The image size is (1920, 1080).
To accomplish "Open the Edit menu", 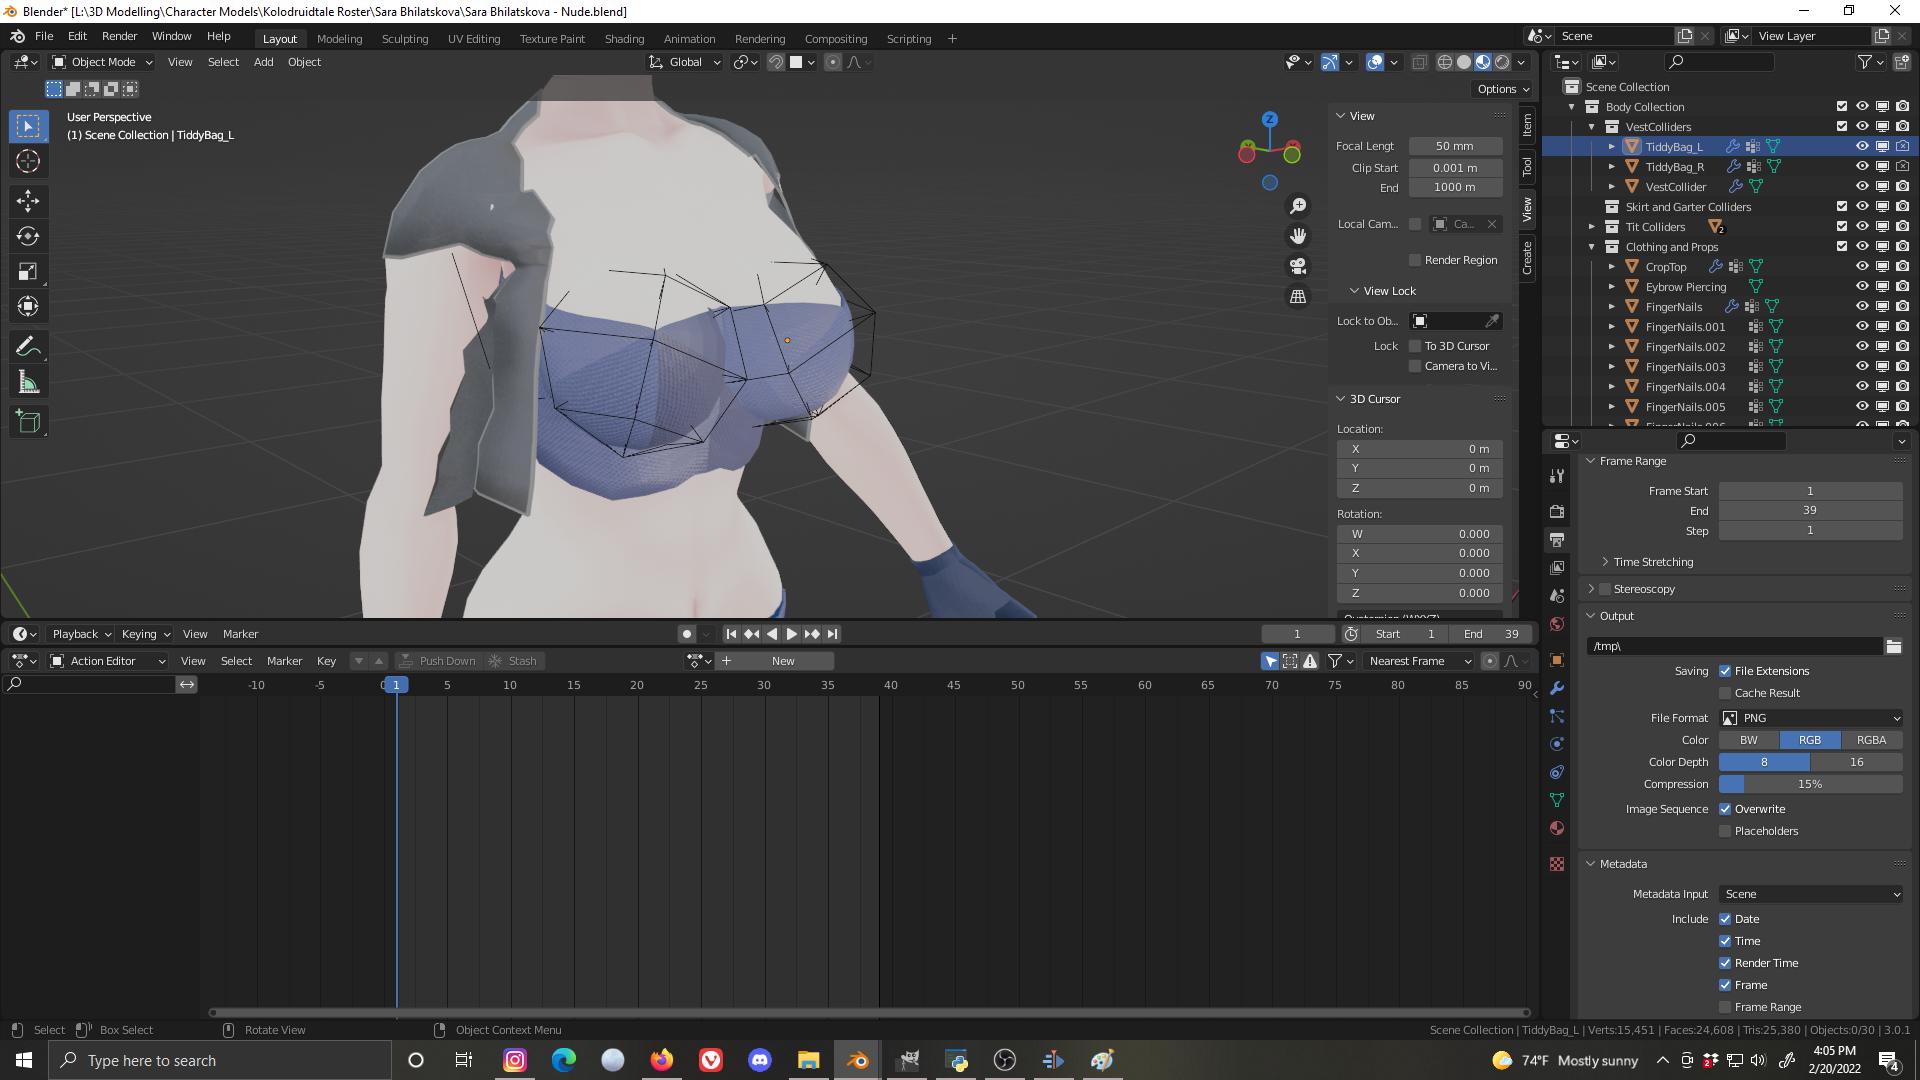I will tap(77, 36).
